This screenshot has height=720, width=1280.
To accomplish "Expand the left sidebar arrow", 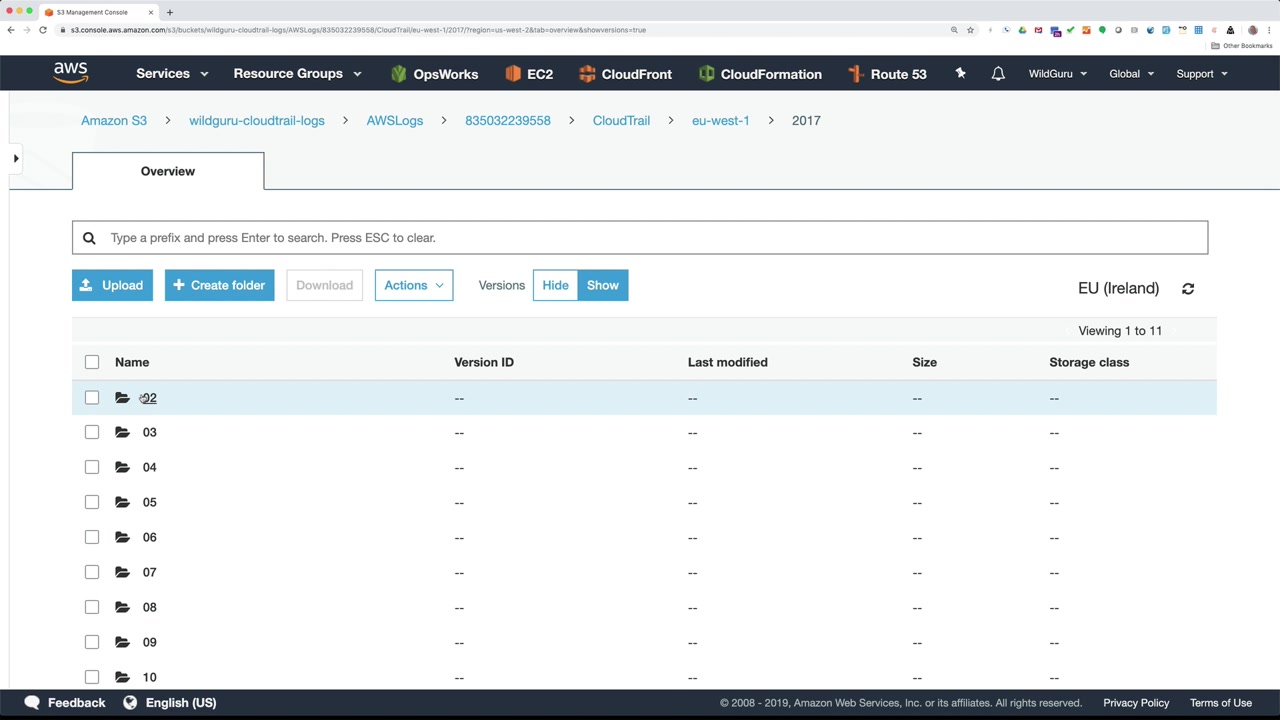I will [x=16, y=158].
